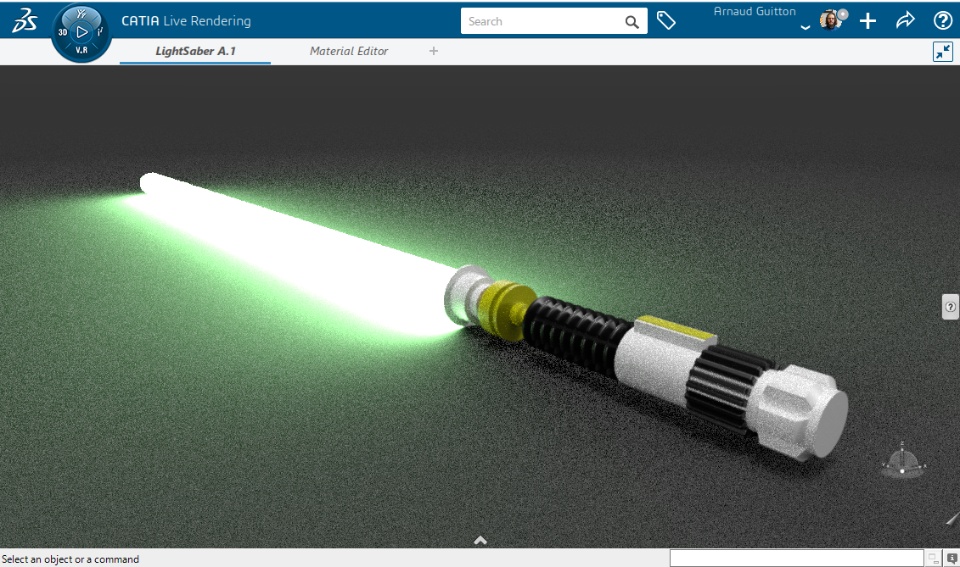960x567 pixels.
Task: Open the Arnaud Guitton user name menu
Action: (754, 12)
